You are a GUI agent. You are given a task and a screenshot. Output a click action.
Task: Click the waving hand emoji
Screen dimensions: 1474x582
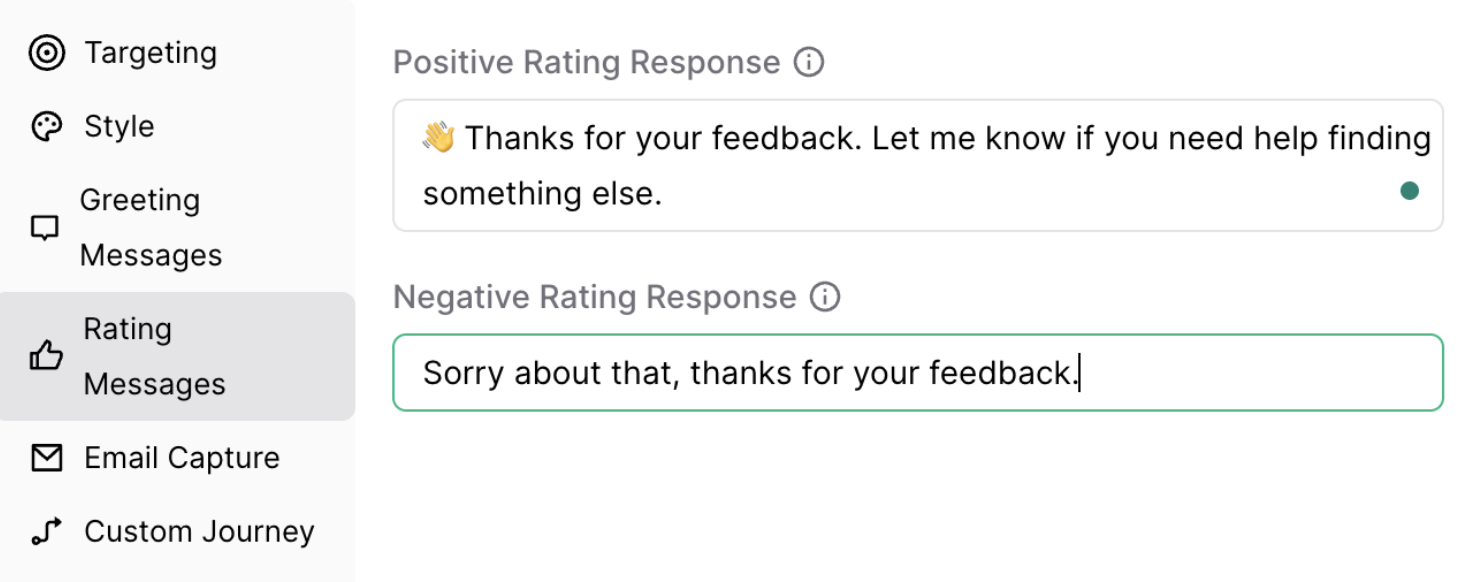[439, 137]
